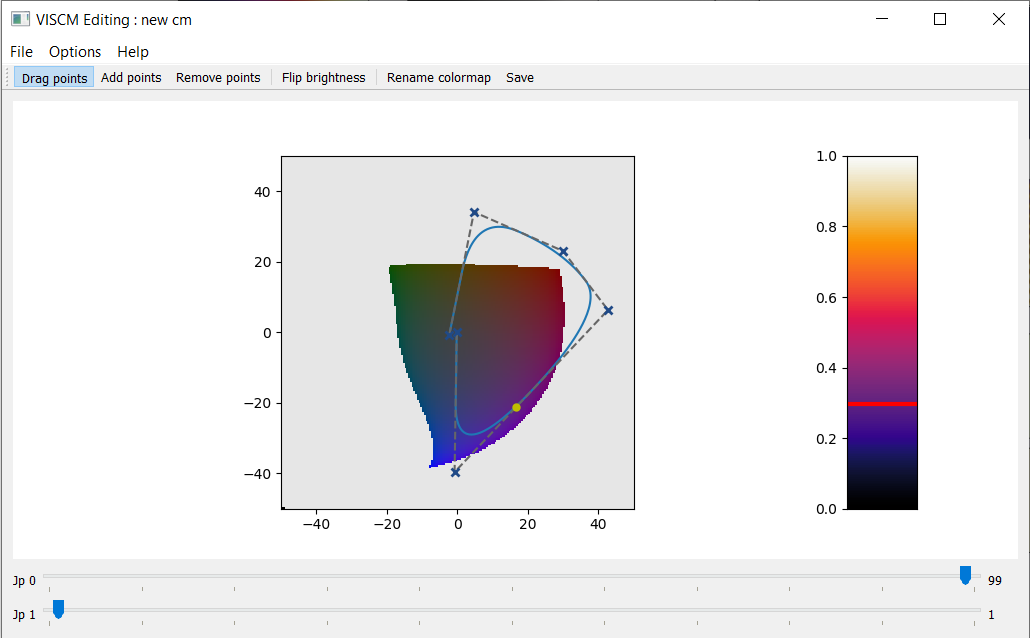Click the red marker line on colorbar

[882, 403]
